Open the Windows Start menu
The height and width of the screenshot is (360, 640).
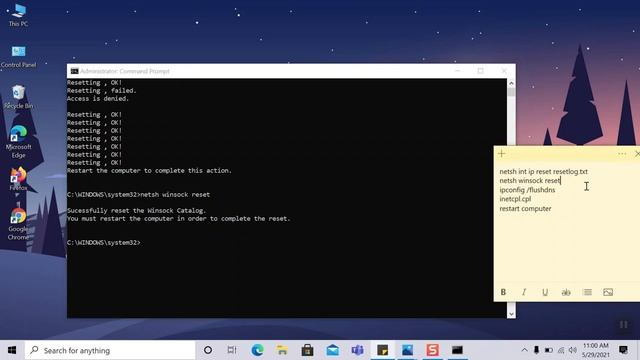pyautogui.click(x=12, y=350)
